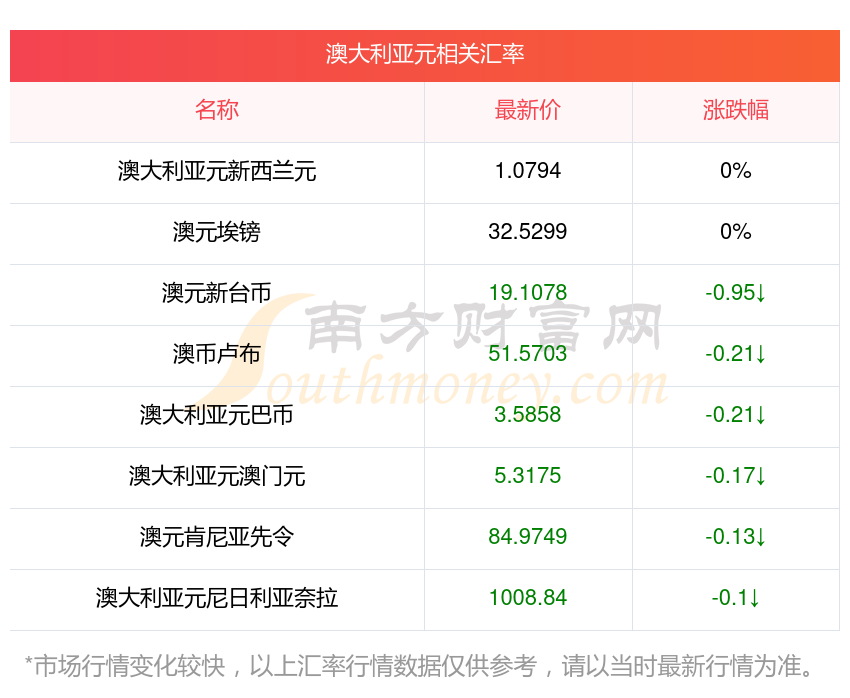
Task: Click the -0.21↓ change for 澳币卢布
Action: [736, 354]
